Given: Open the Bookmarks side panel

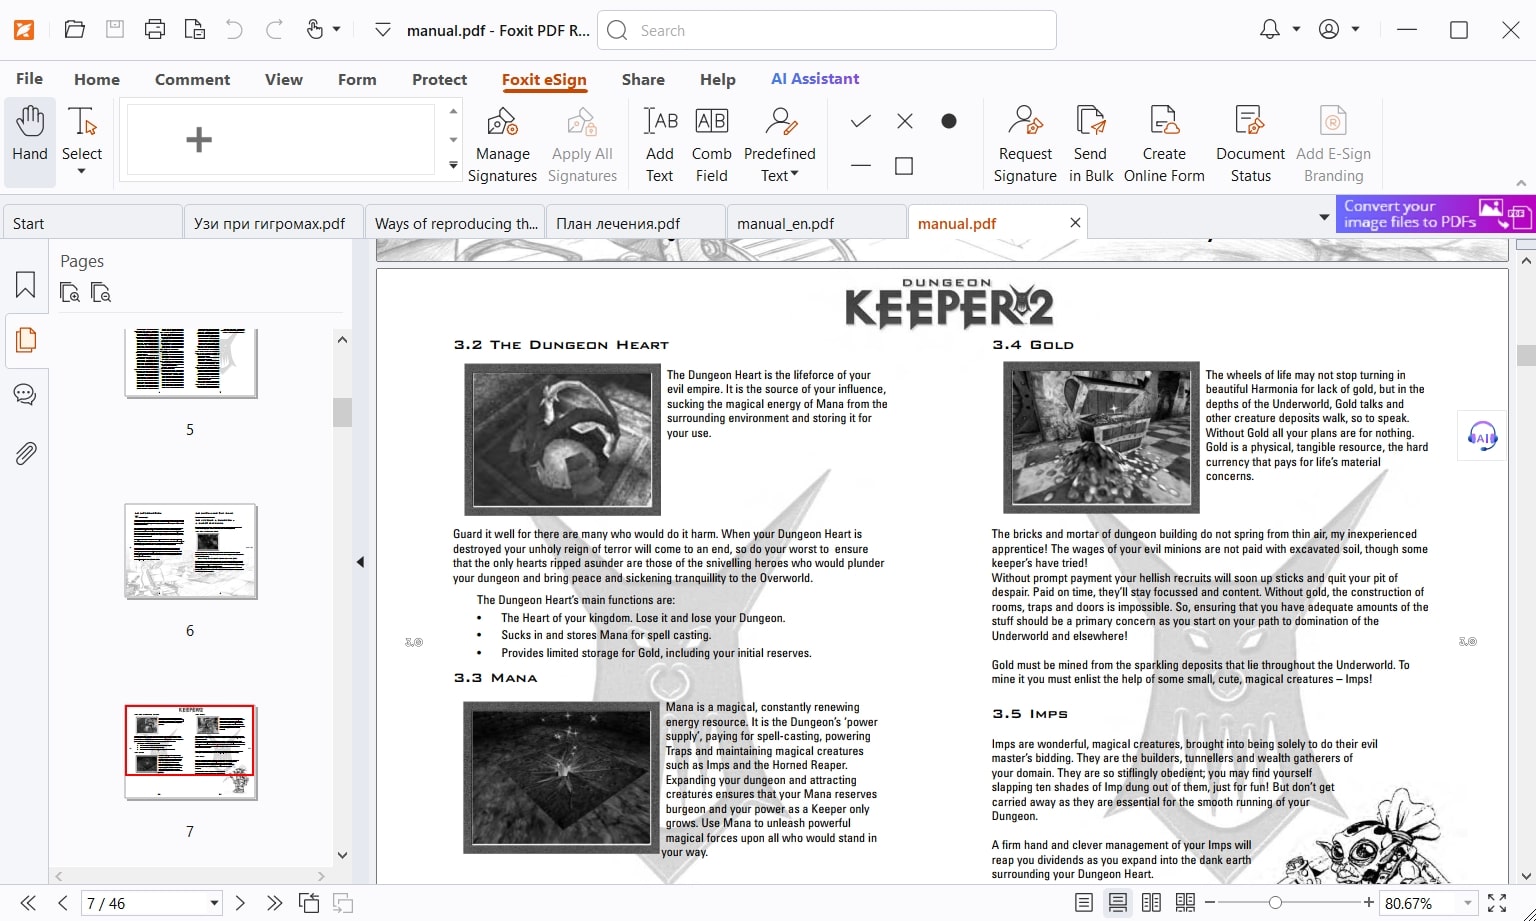Looking at the screenshot, I should (25, 285).
